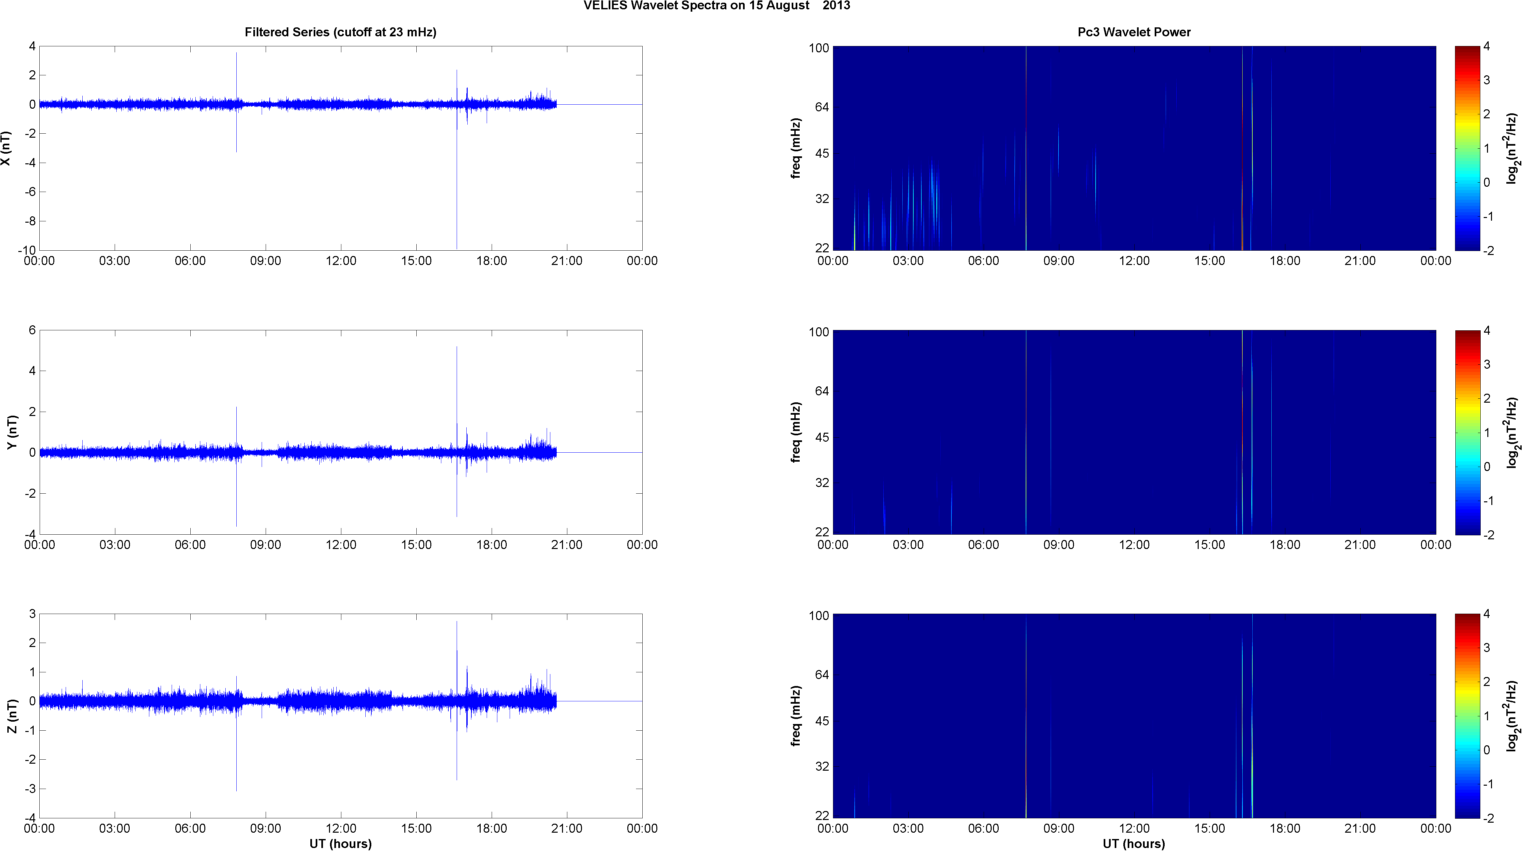This screenshot has width=1522, height=851.
Task: Select the 'Pc3 Wavelet Power' heading
Action: tap(1134, 32)
